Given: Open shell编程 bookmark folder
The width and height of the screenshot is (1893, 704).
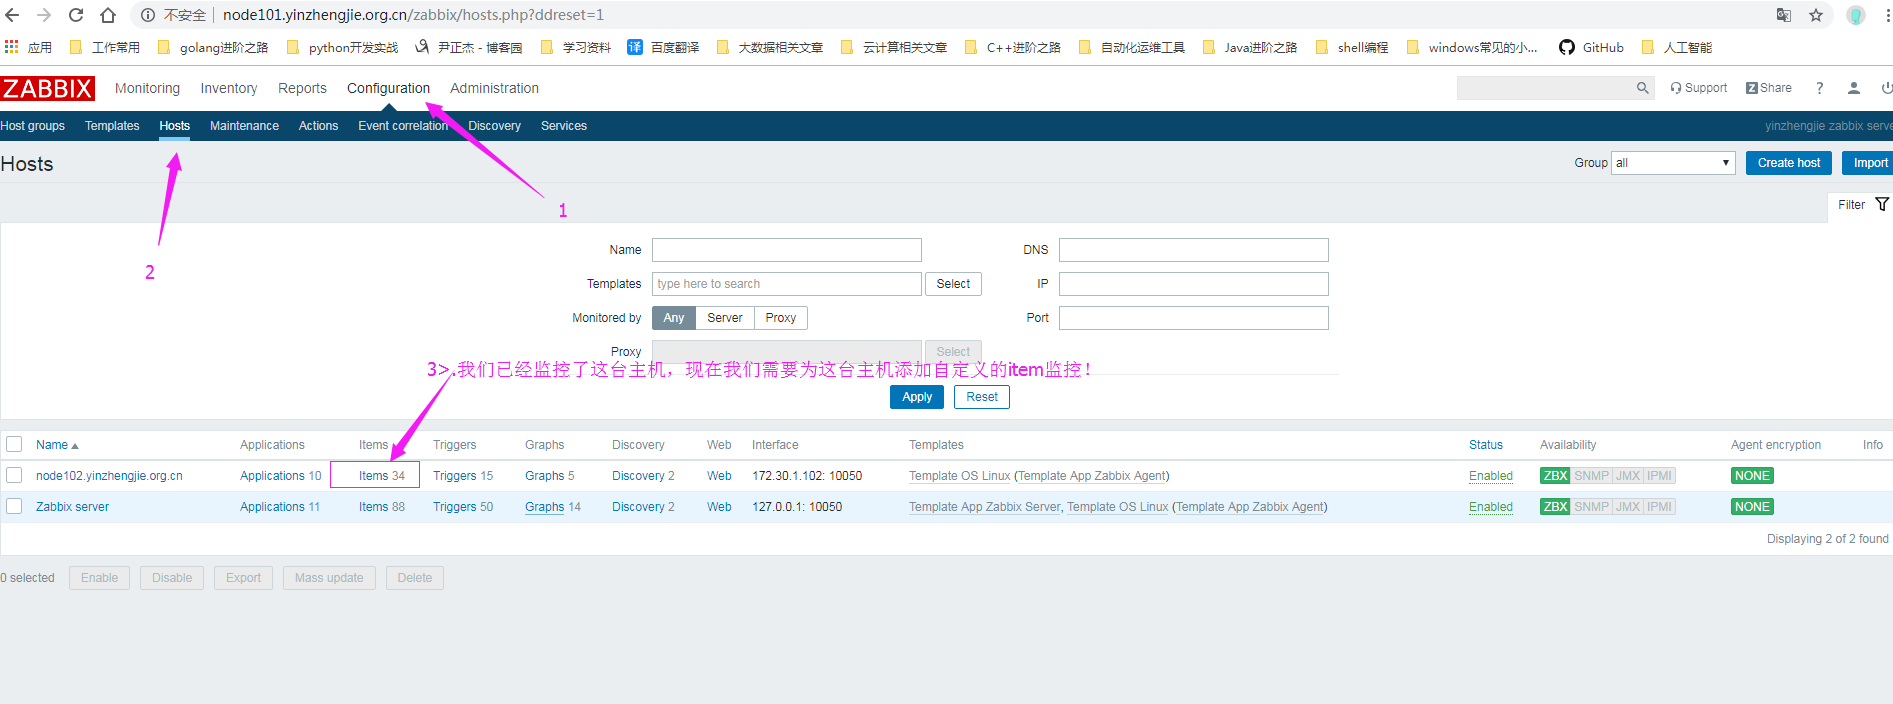Looking at the screenshot, I should 1352,47.
